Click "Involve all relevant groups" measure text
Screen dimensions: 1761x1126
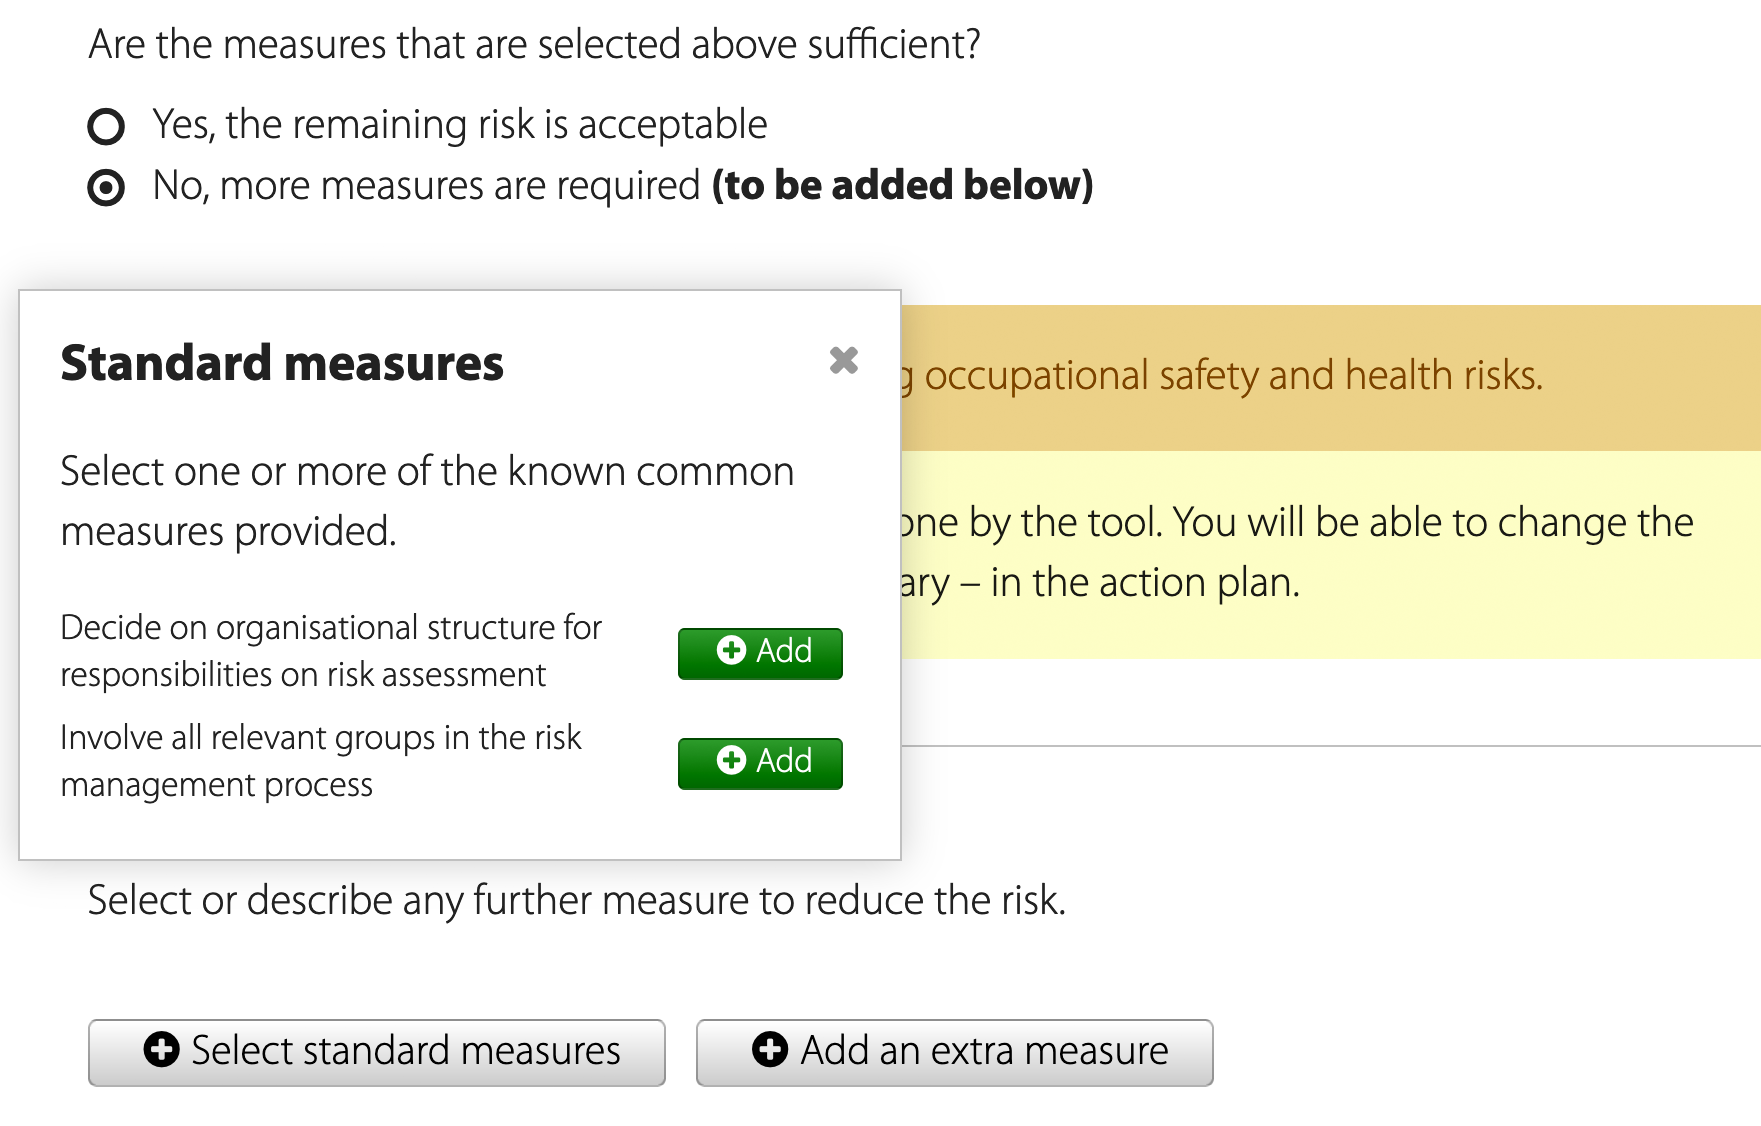[320, 761]
